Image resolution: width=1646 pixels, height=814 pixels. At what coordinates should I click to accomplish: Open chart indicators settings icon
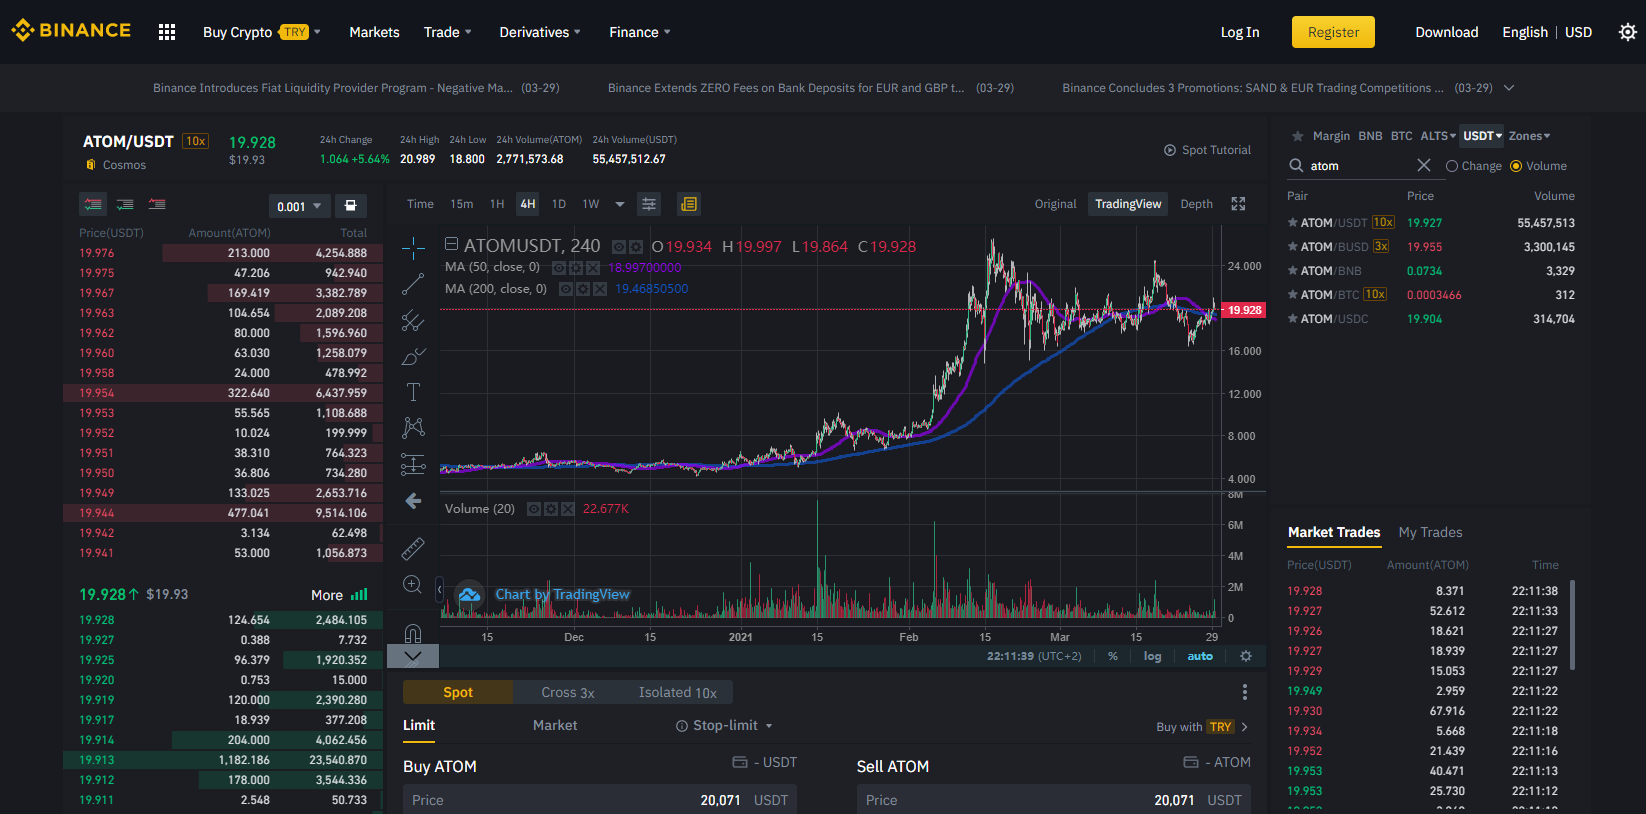pos(649,204)
